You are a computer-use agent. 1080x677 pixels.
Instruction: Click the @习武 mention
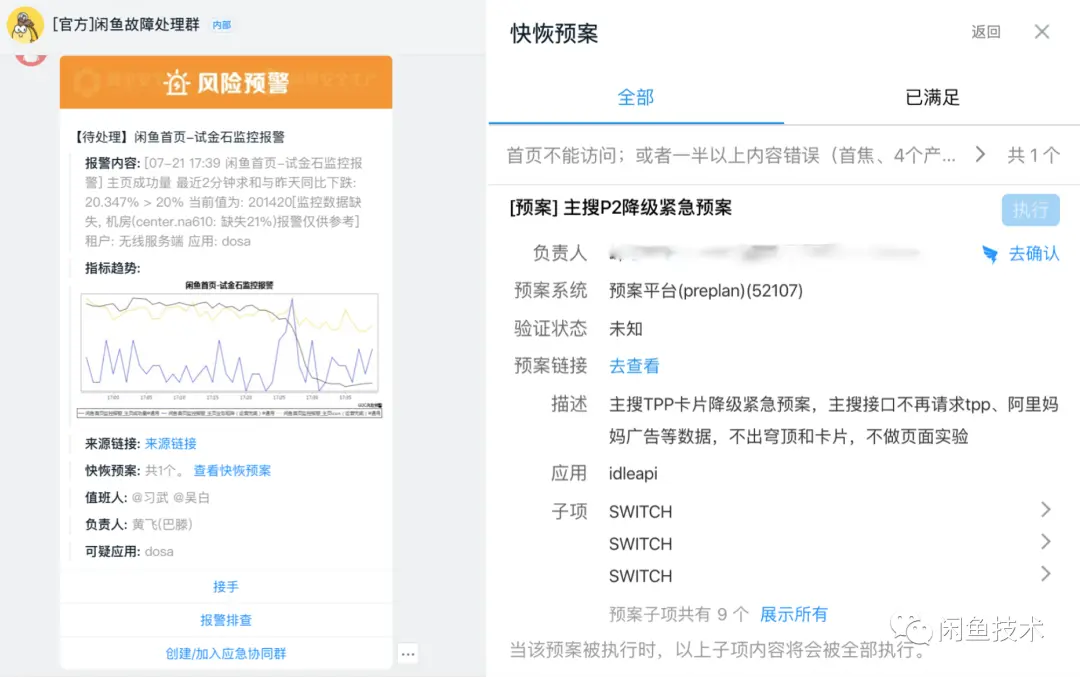click(149, 497)
